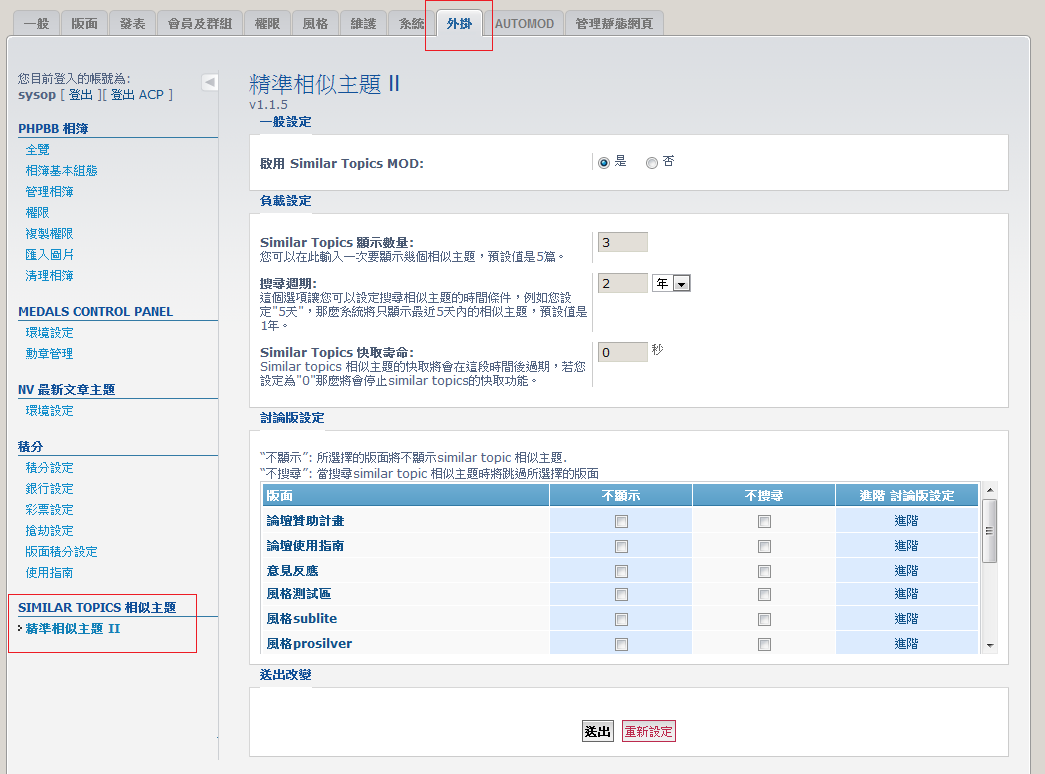
Task: Click the 快取壽命 seconds input field
Action: point(622,352)
